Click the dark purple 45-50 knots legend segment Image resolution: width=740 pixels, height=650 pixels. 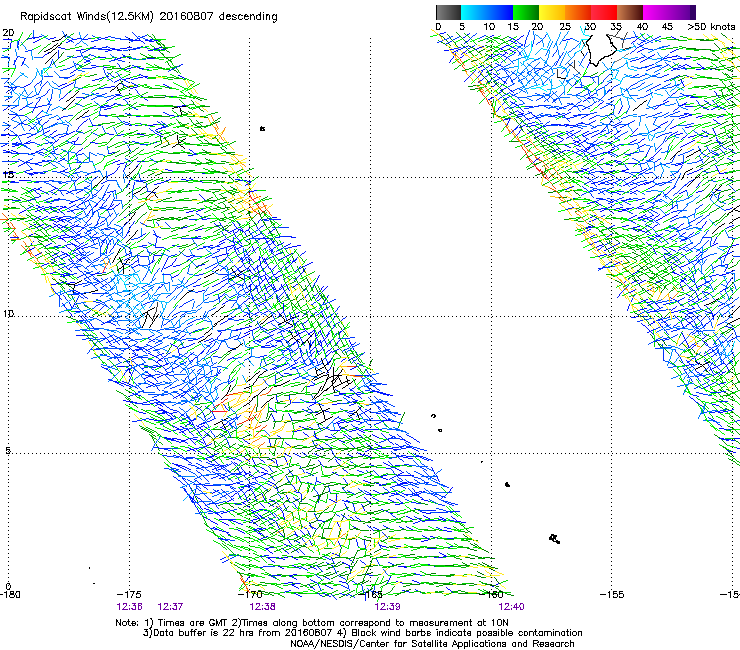coord(682,12)
